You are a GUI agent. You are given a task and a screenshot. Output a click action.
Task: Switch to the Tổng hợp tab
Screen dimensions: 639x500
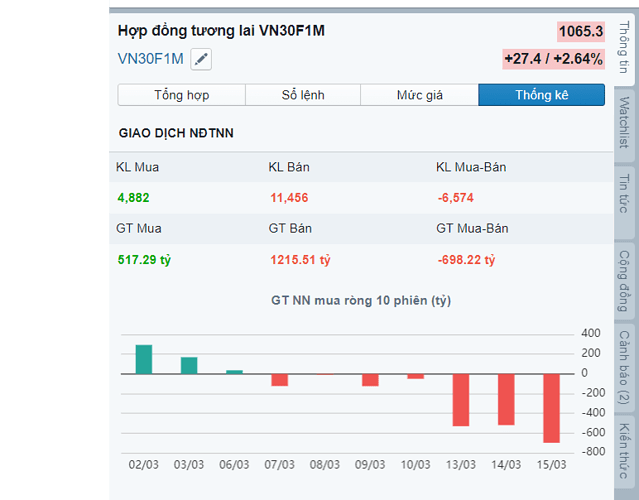[182, 95]
